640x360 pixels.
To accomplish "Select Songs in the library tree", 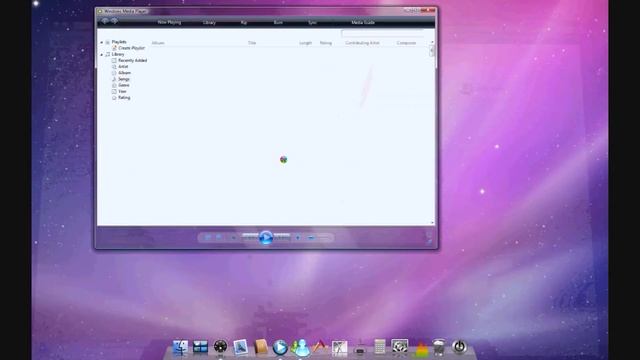I will (124, 79).
